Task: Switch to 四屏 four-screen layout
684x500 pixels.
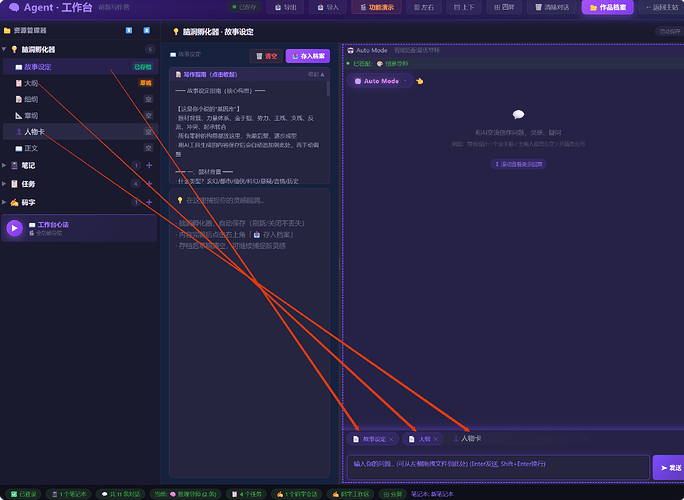Action: (504, 7)
